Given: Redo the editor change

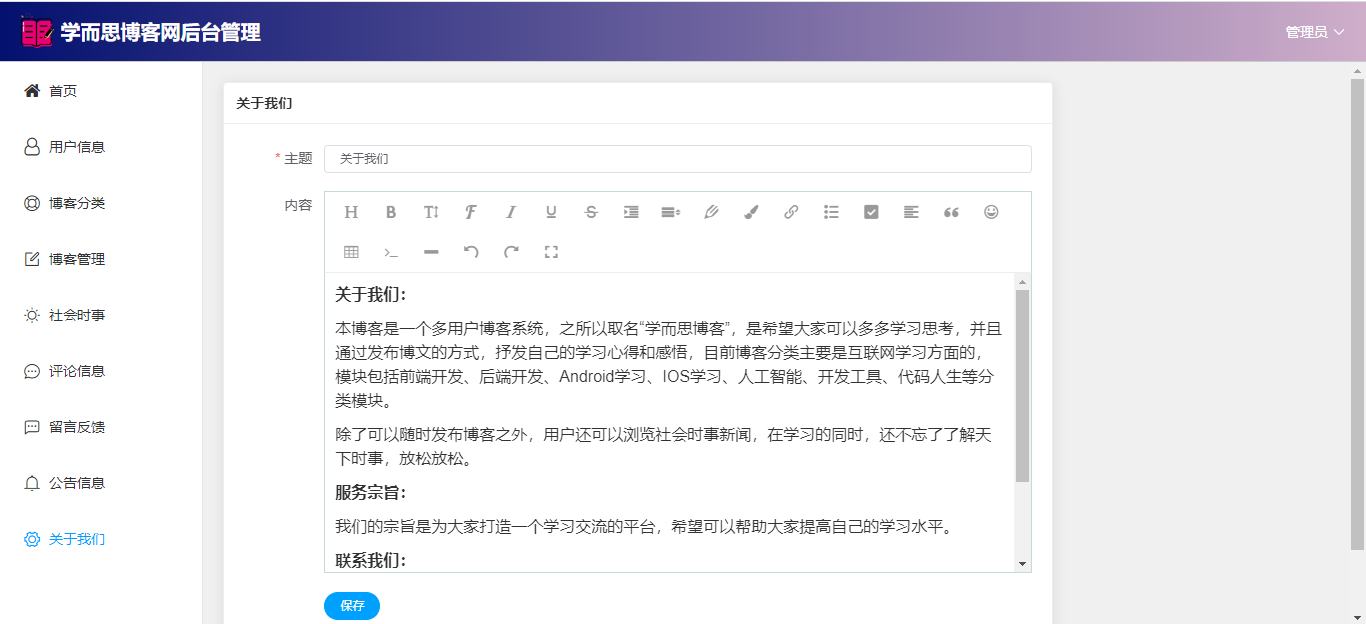Looking at the screenshot, I should (511, 252).
